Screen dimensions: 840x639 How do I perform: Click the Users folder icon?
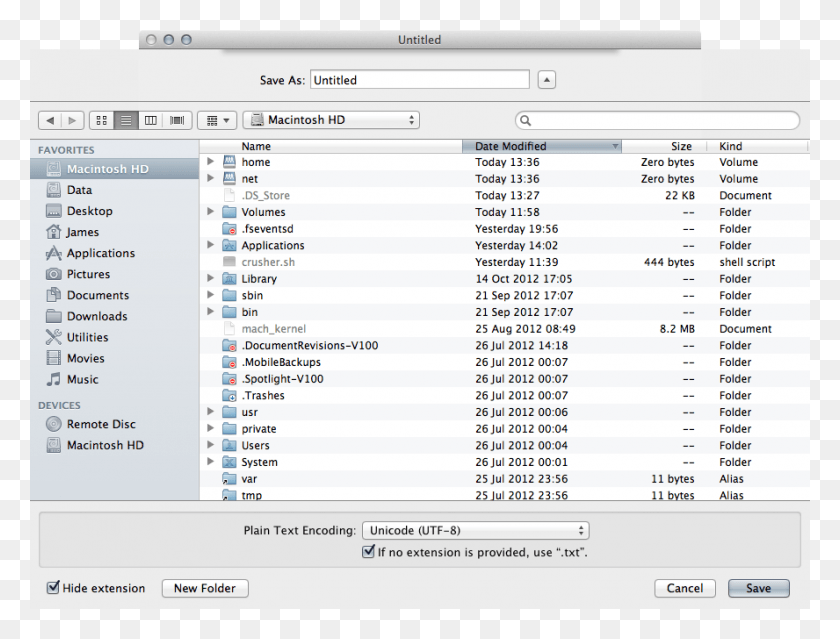pos(229,445)
